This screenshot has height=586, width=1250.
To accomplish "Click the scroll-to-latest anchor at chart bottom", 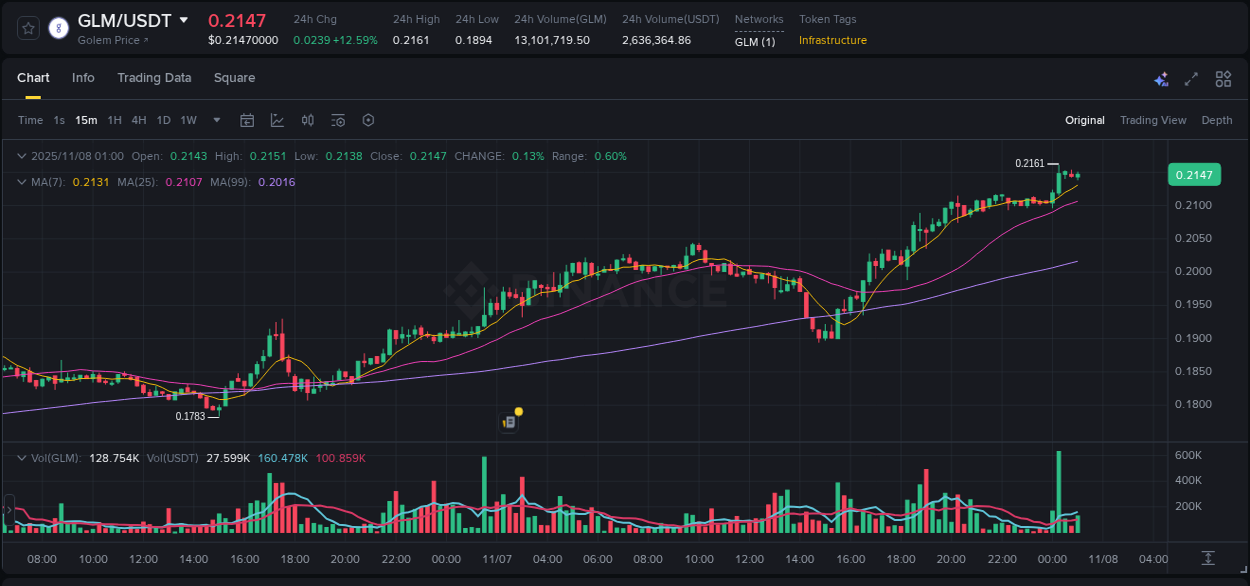I will 1206,560.
